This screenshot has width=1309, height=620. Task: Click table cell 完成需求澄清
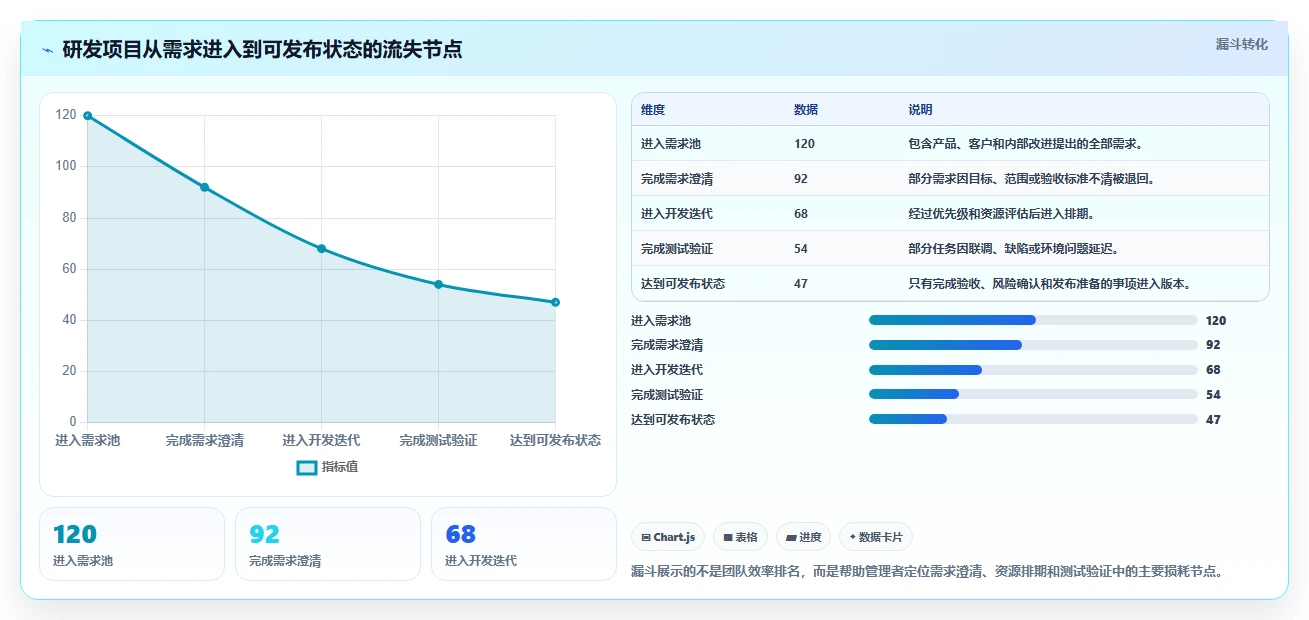(x=677, y=179)
